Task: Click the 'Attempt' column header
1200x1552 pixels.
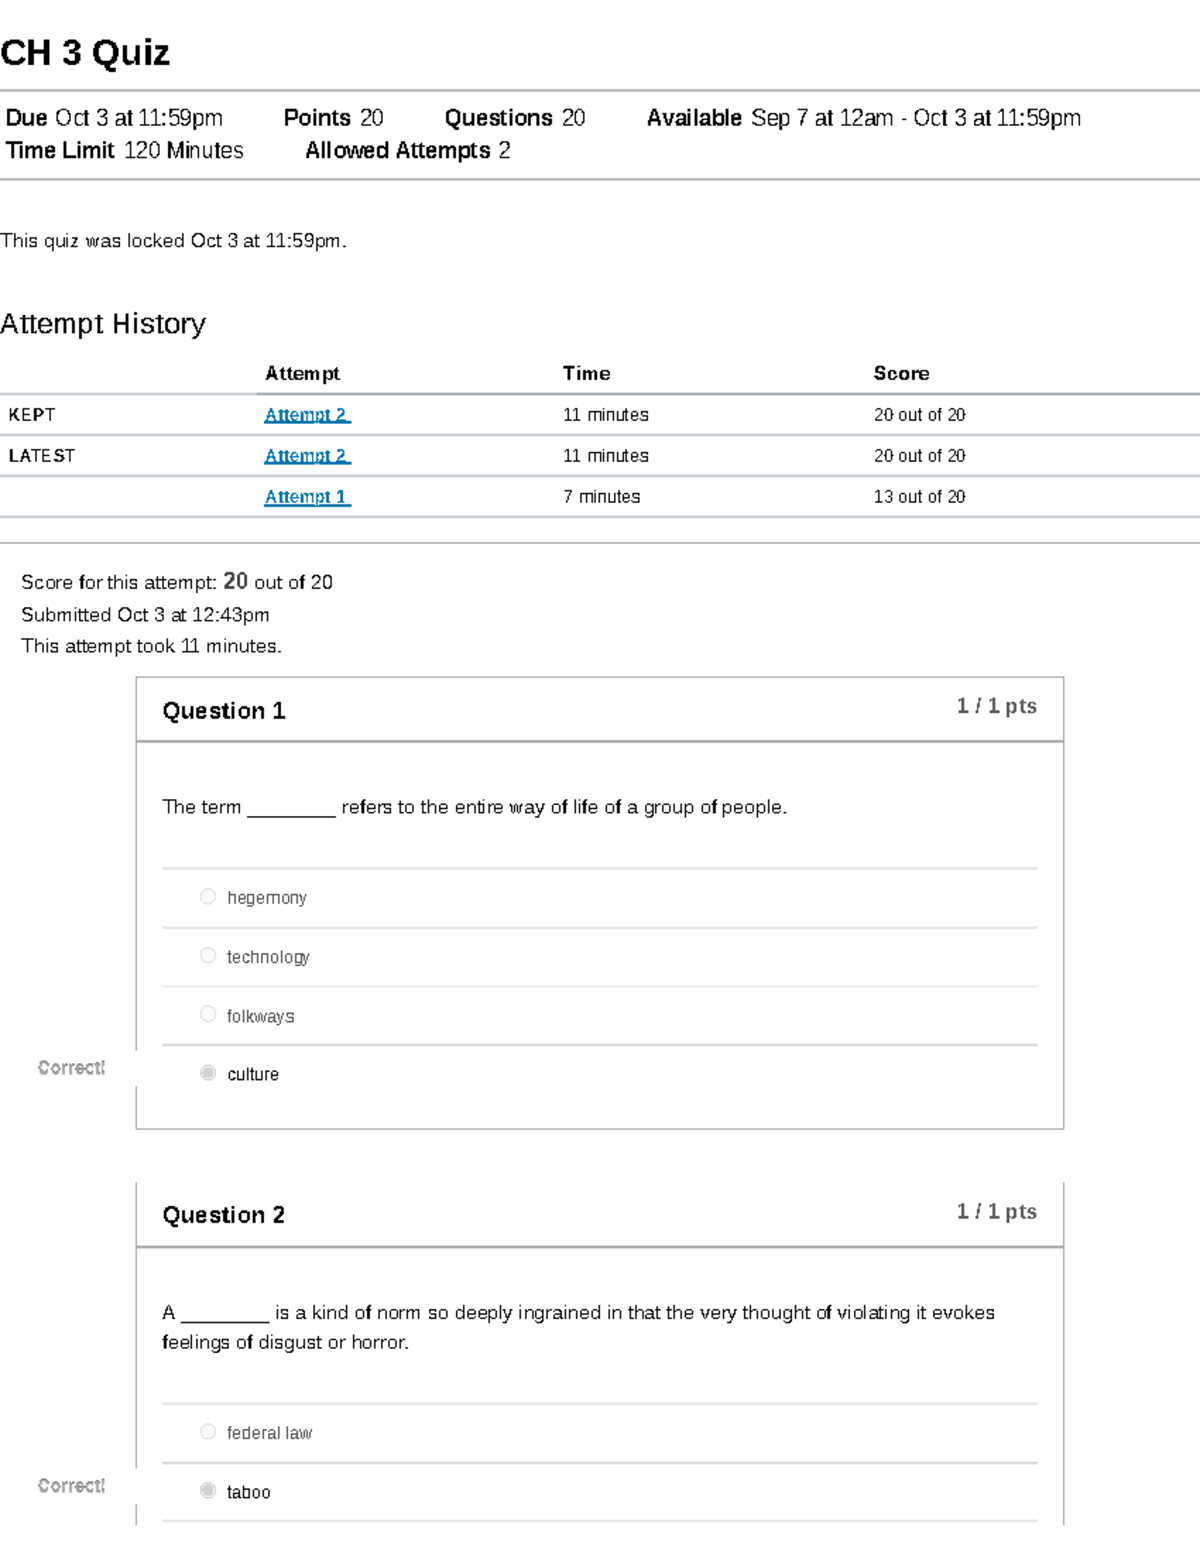Action: point(302,374)
